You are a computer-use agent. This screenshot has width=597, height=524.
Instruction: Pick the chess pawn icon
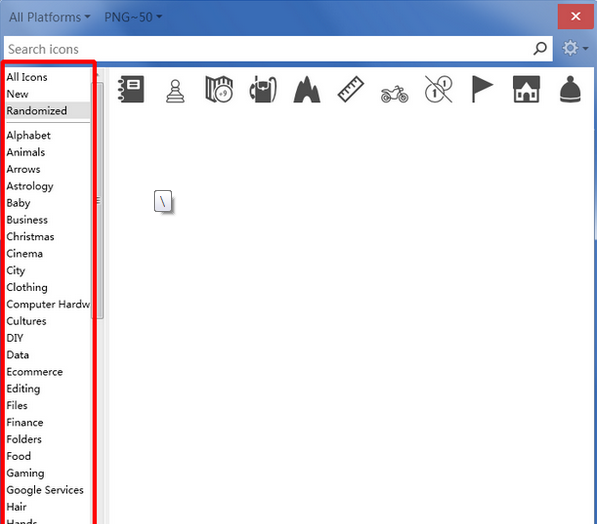175,91
